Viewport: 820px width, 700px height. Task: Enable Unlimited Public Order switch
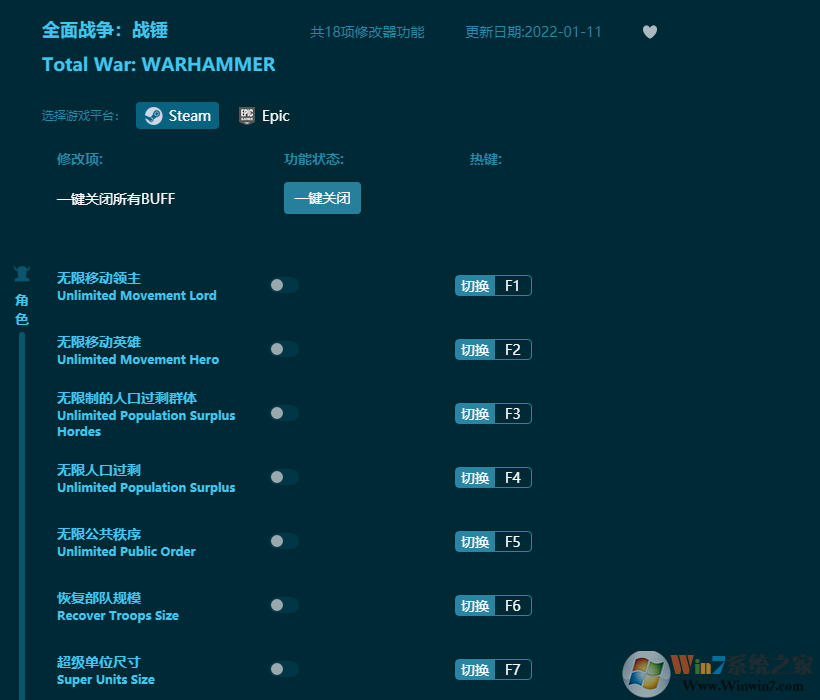click(284, 541)
